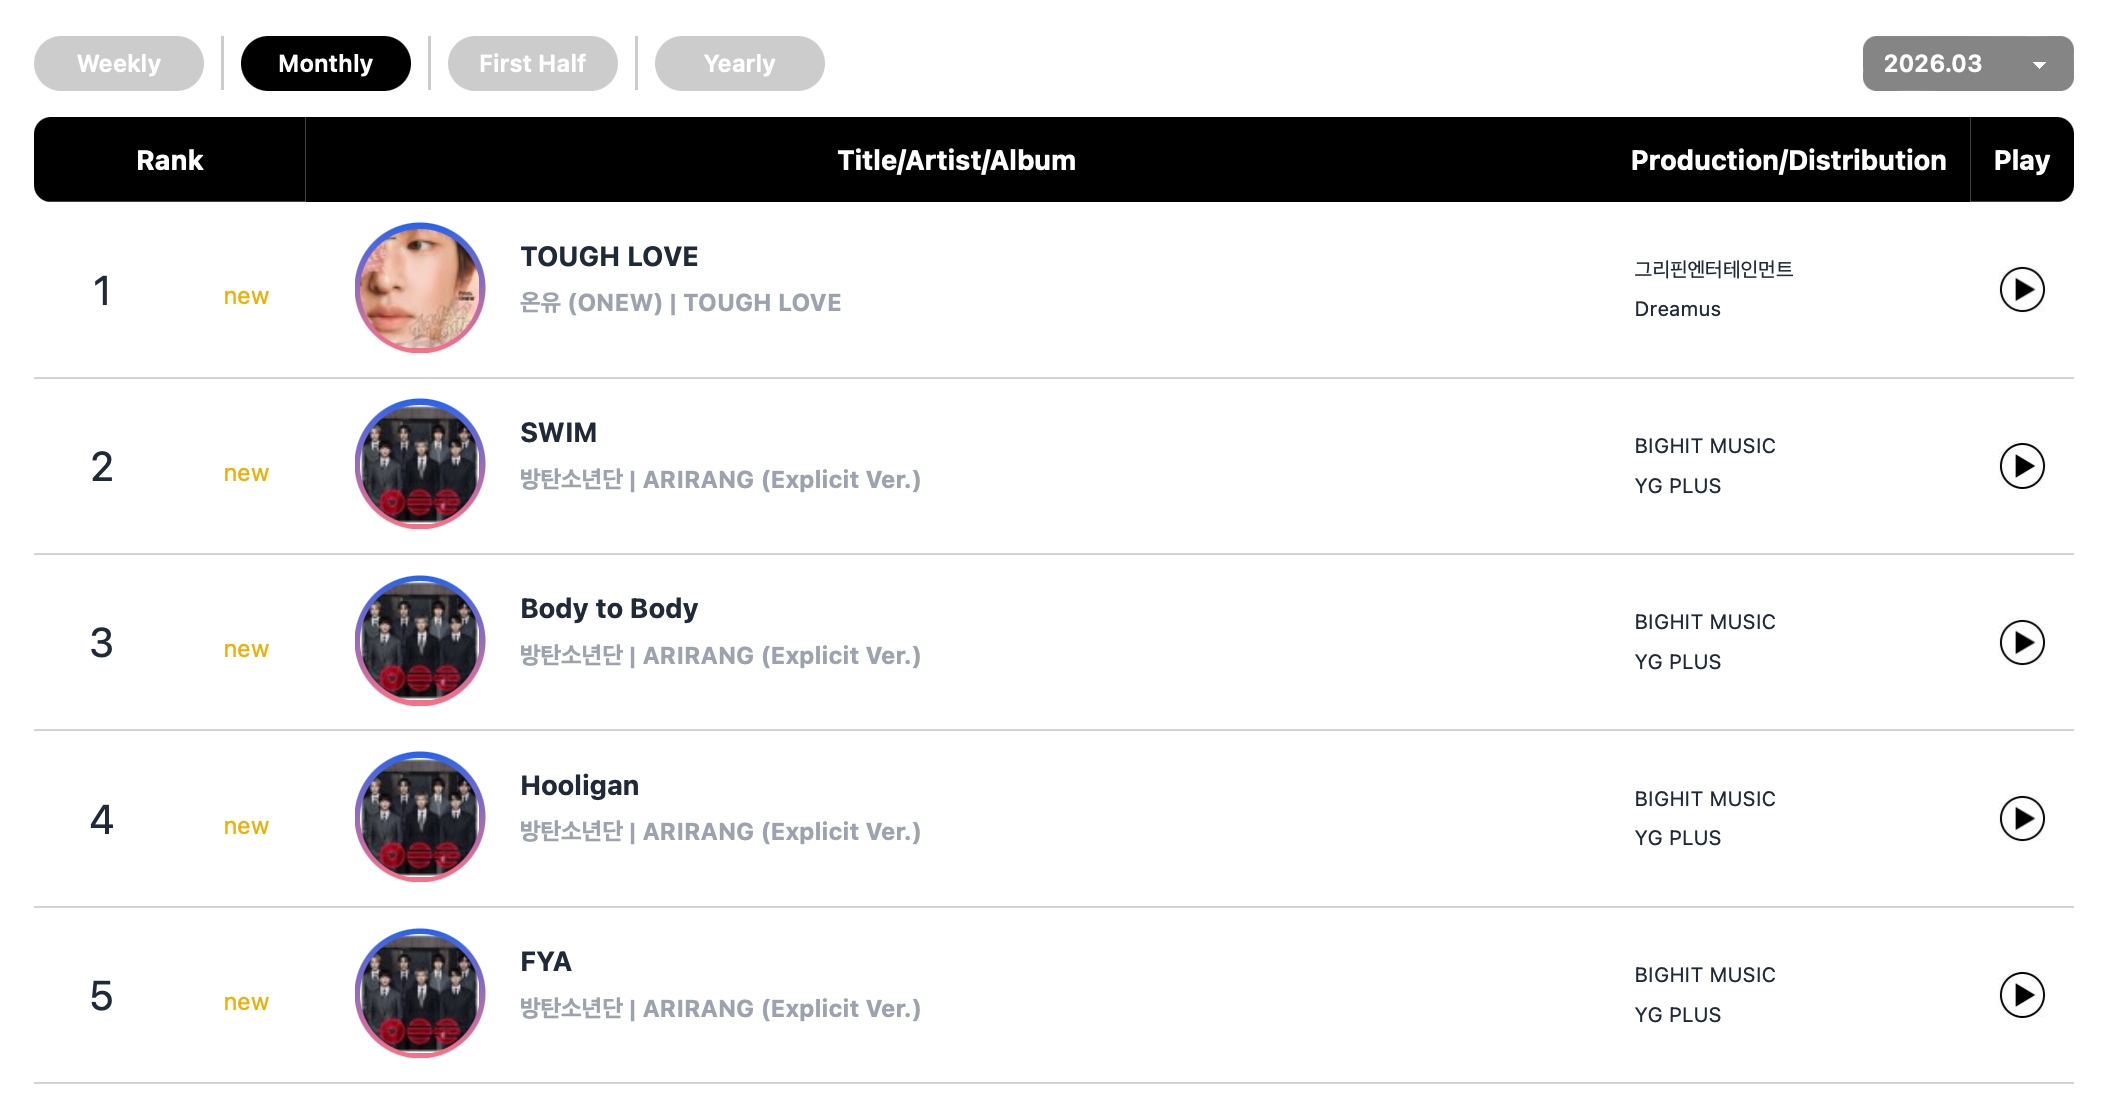Play the Hooligan track
Viewport: 2117px width, 1098px height.
click(x=2021, y=819)
